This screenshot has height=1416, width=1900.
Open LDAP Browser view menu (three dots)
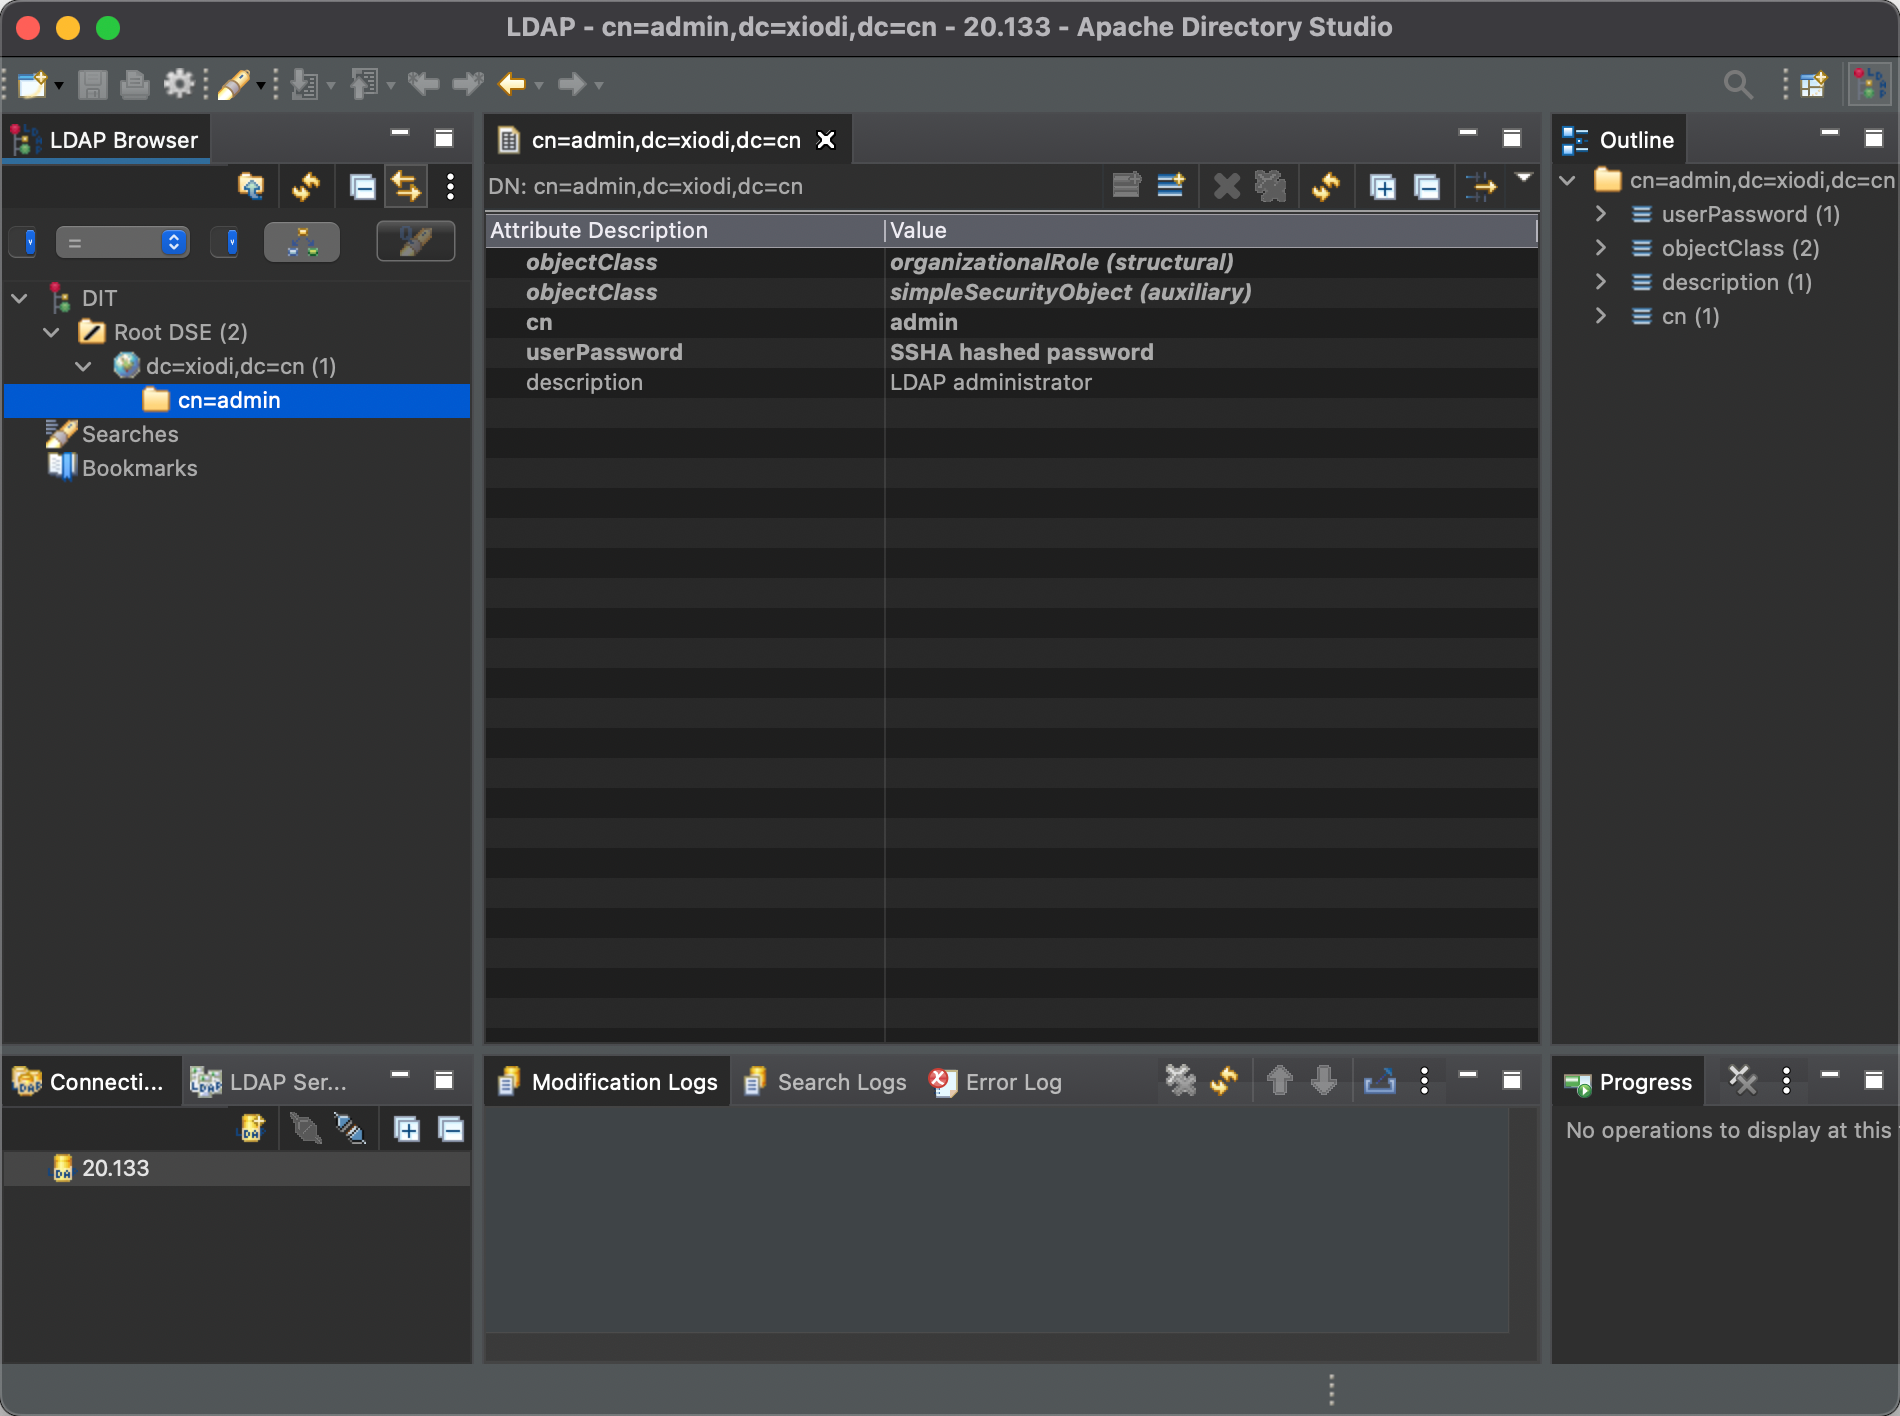point(450,186)
